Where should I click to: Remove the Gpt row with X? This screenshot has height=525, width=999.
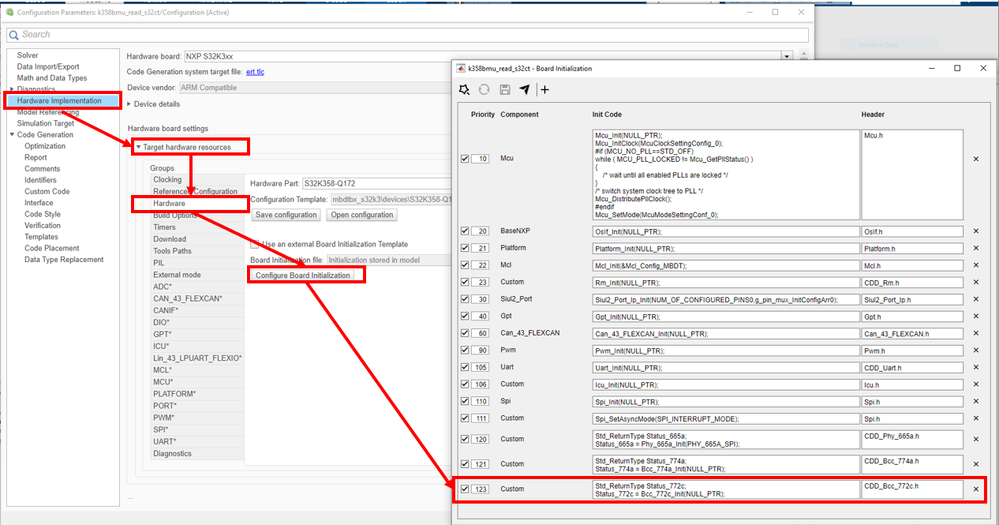pyautogui.click(x=975, y=317)
